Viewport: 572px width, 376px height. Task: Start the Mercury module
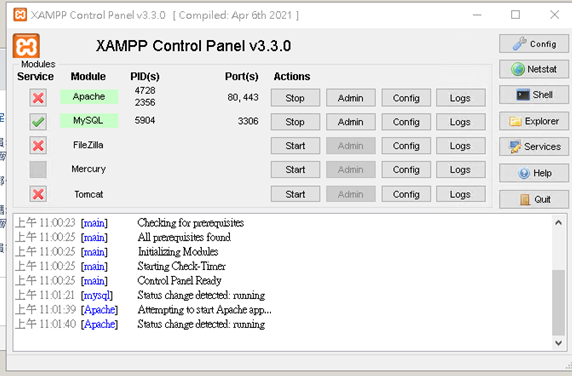[295, 170]
